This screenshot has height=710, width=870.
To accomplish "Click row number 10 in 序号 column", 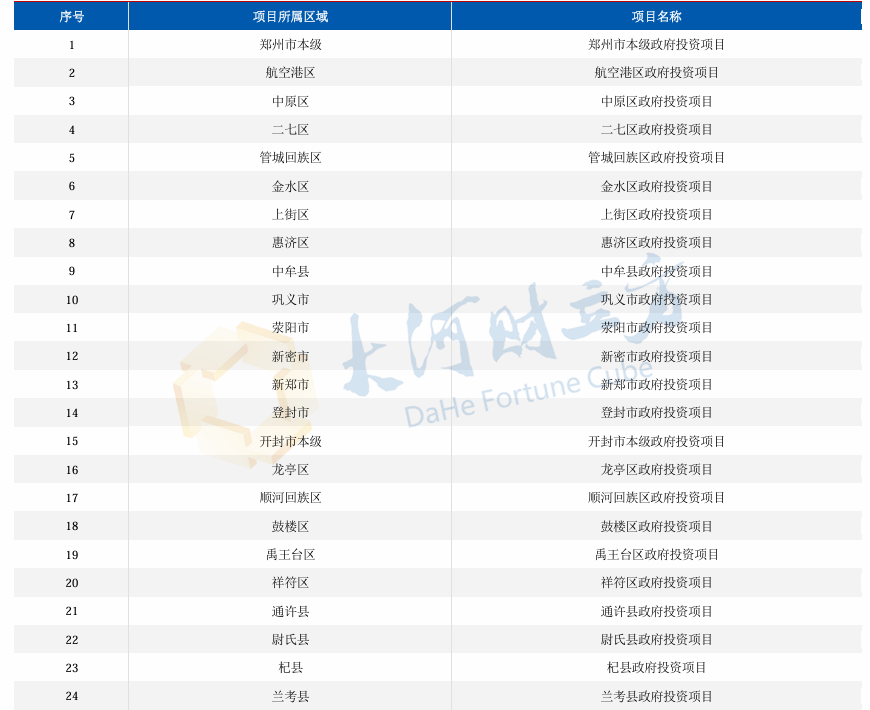I will (x=72, y=300).
